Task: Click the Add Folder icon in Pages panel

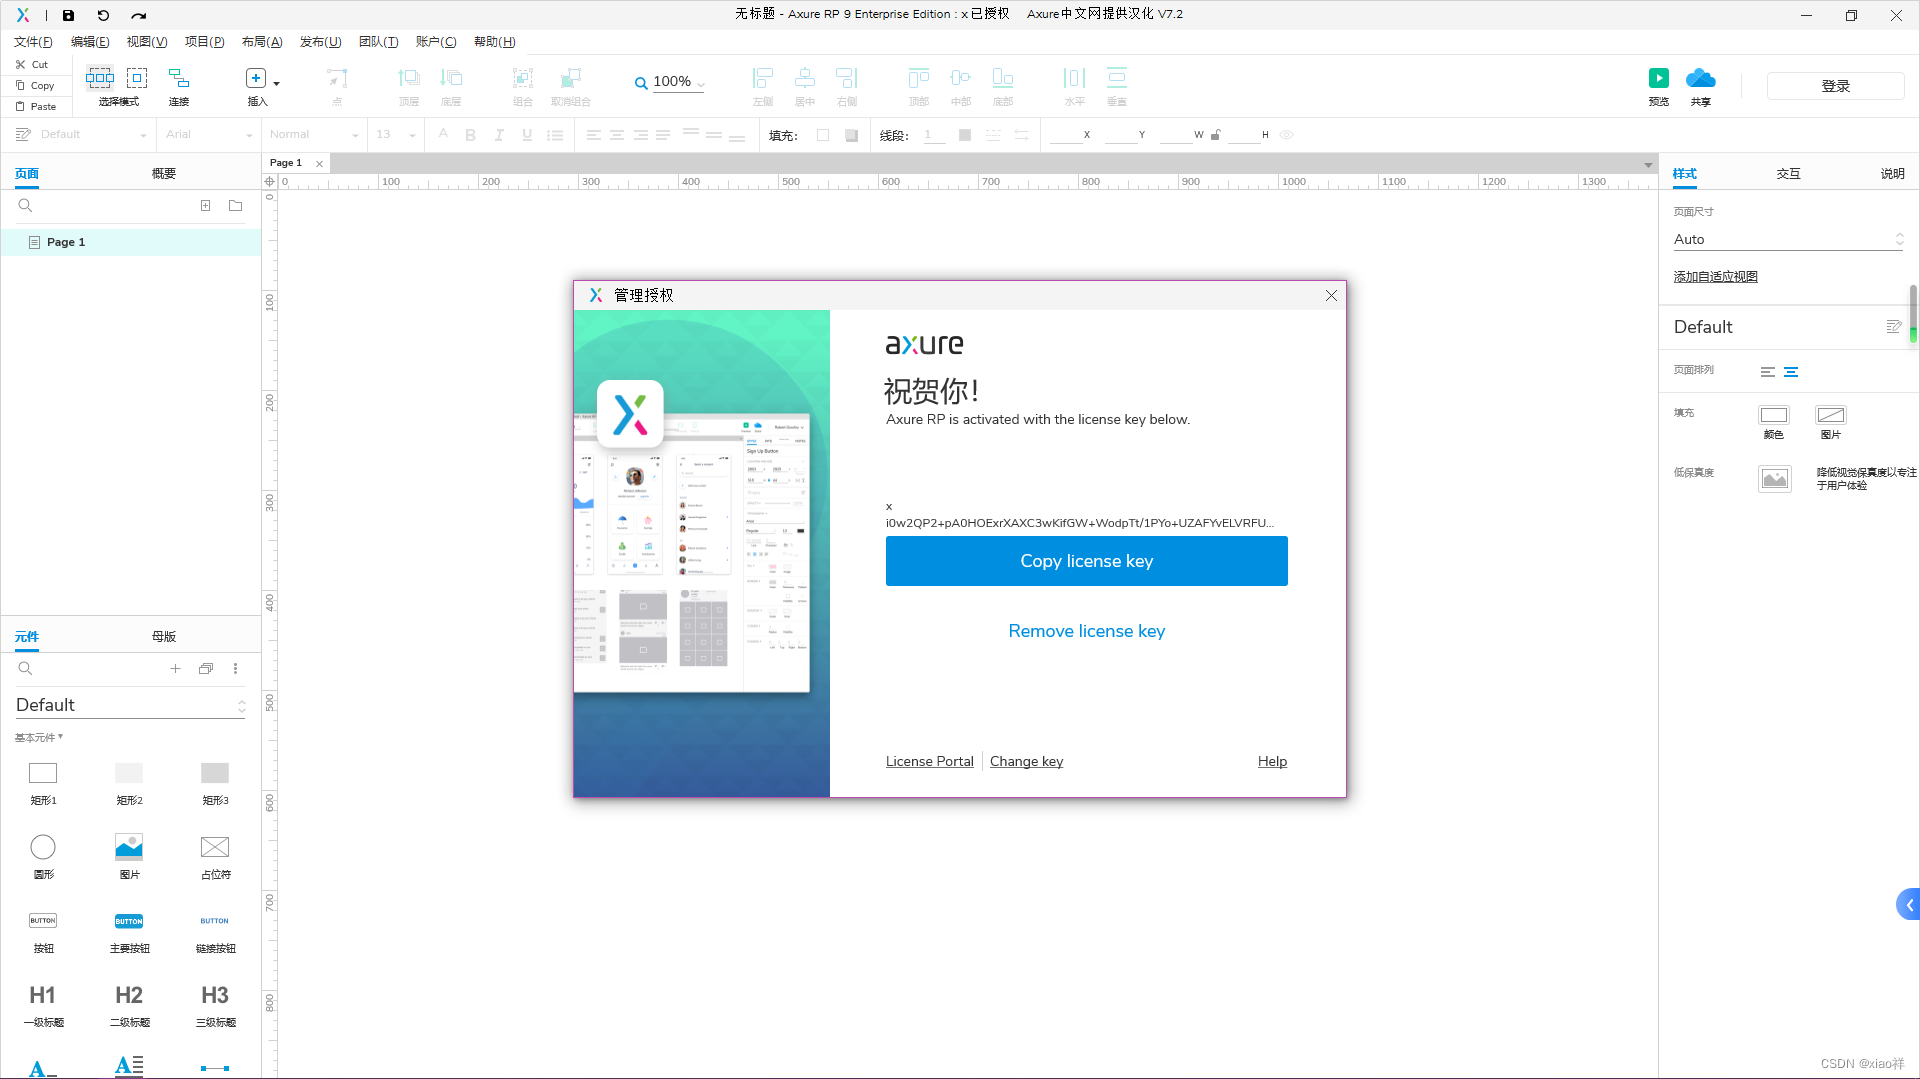Action: [236, 206]
